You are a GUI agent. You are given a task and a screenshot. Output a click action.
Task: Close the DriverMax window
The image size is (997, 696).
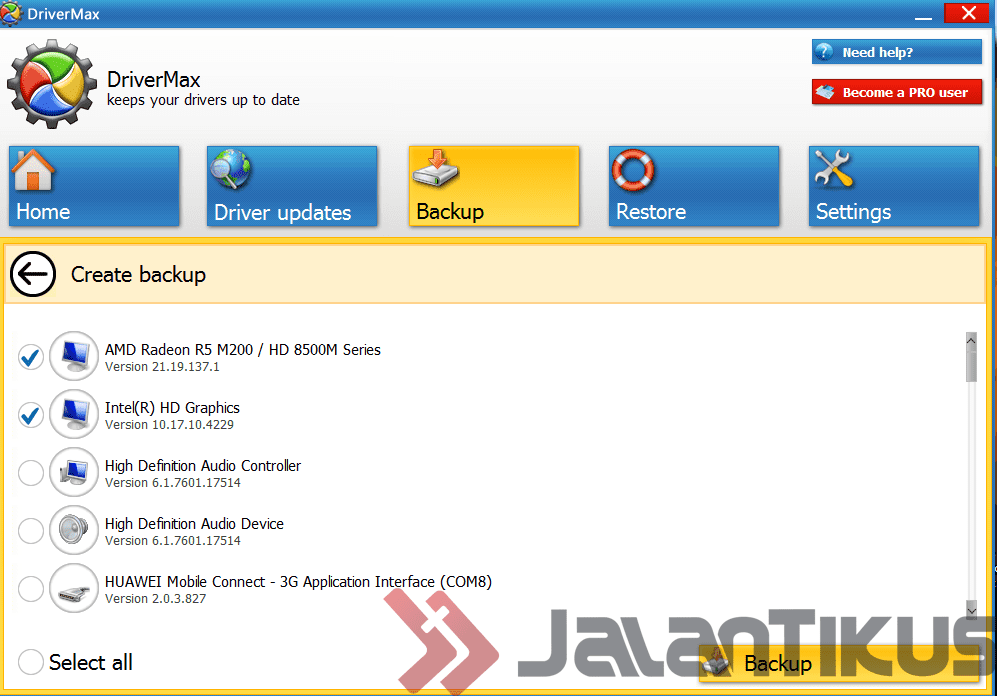click(968, 13)
